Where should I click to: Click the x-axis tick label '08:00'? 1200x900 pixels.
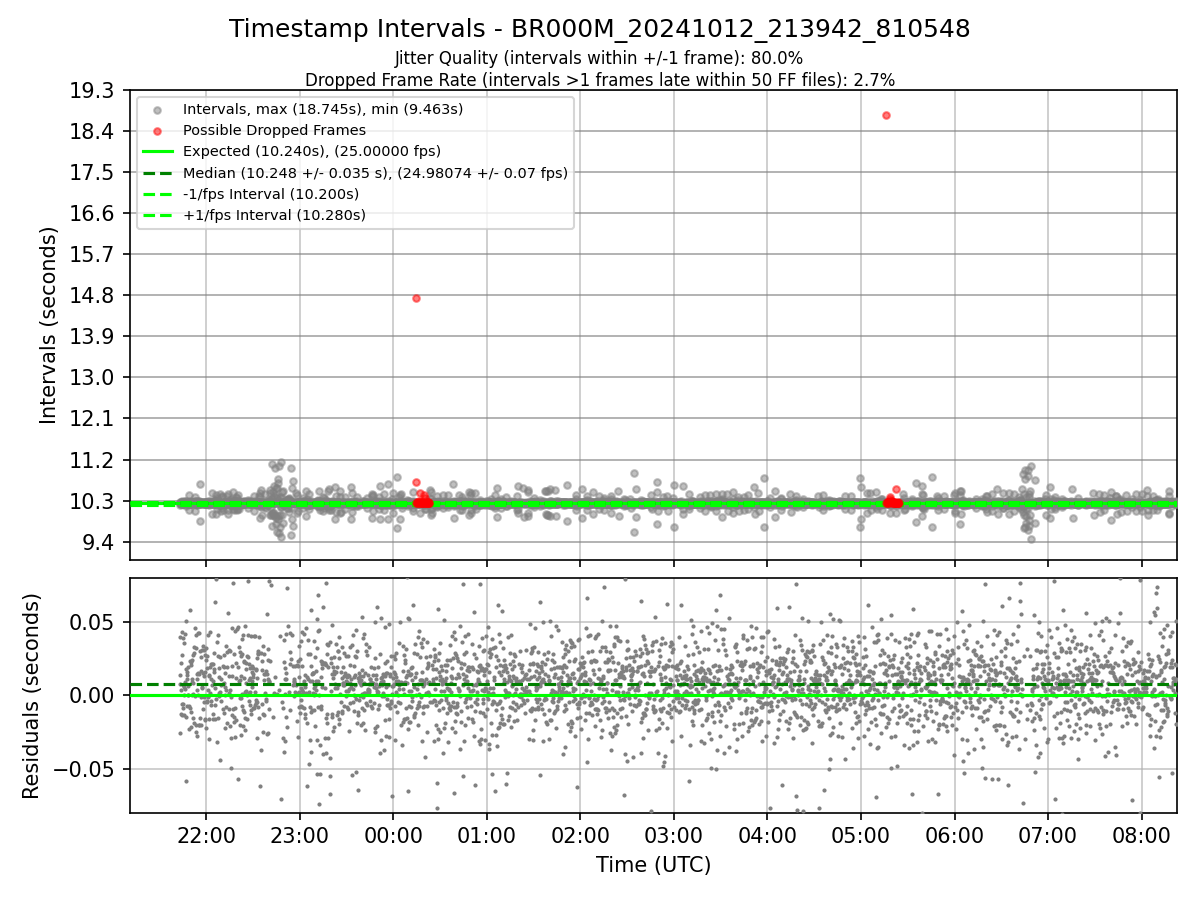[x=1142, y=834]
